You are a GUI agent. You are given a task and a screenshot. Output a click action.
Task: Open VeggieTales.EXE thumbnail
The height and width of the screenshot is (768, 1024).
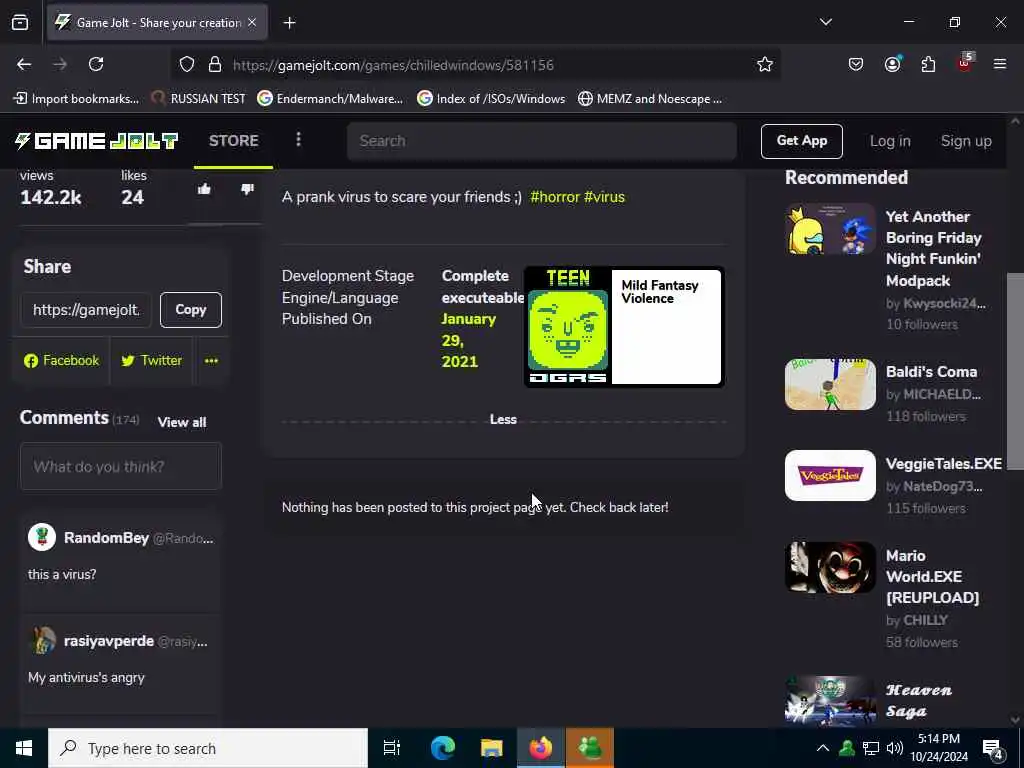tap(830, 475)
